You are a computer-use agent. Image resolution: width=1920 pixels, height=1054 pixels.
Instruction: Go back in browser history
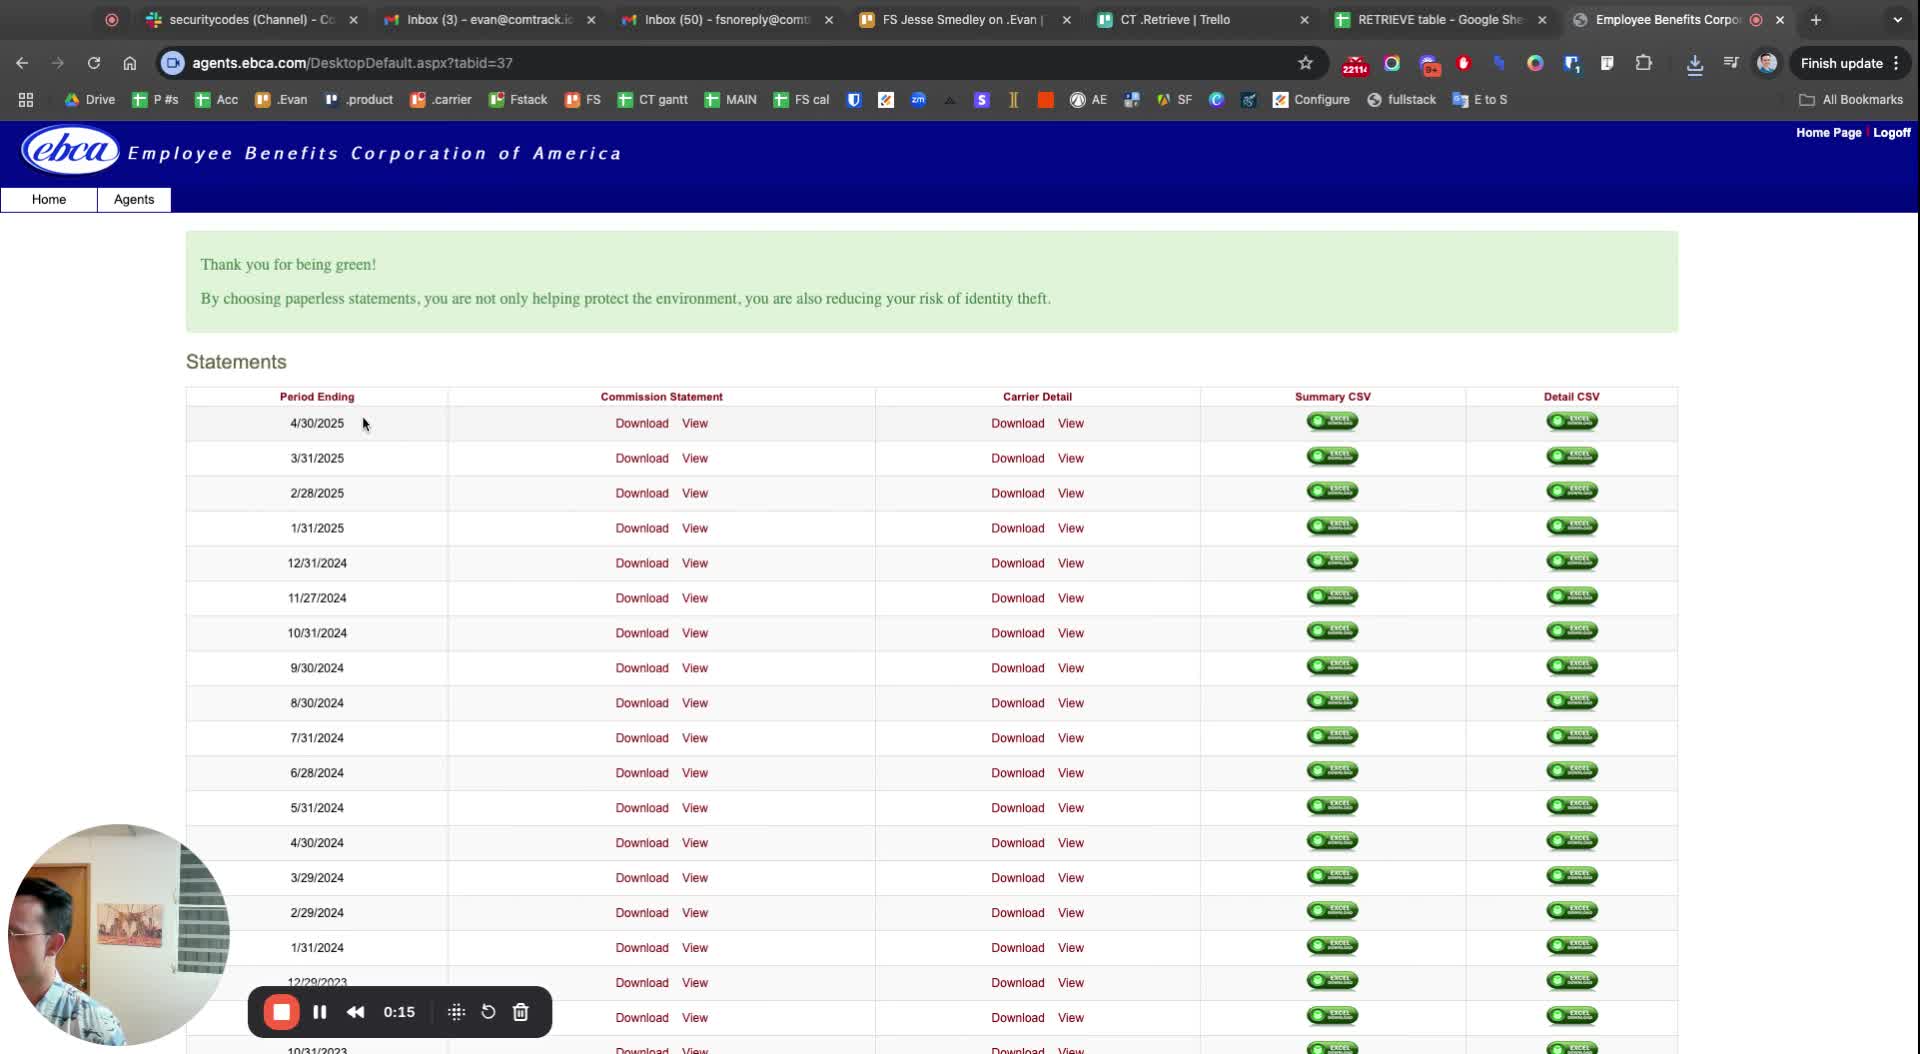click(x=22, y=63)
